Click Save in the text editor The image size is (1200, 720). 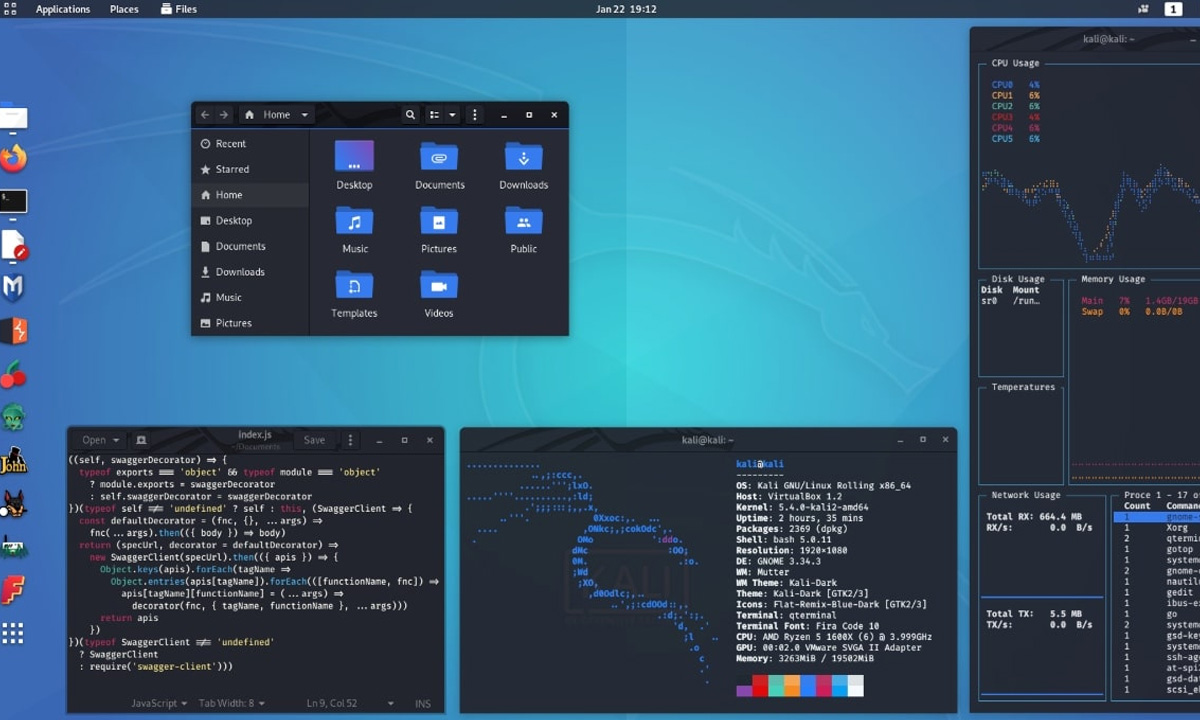(314, 440)
